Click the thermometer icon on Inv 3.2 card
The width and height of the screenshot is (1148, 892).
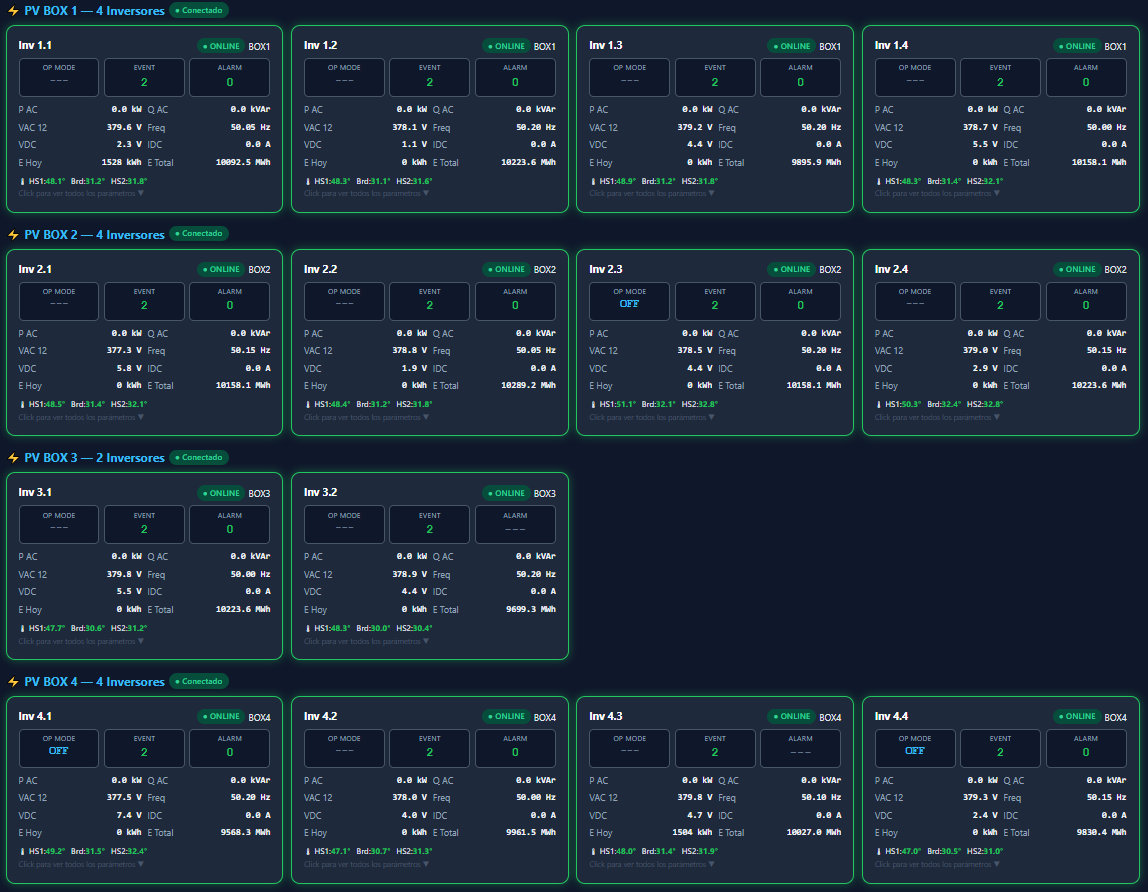tap(309, 628)
